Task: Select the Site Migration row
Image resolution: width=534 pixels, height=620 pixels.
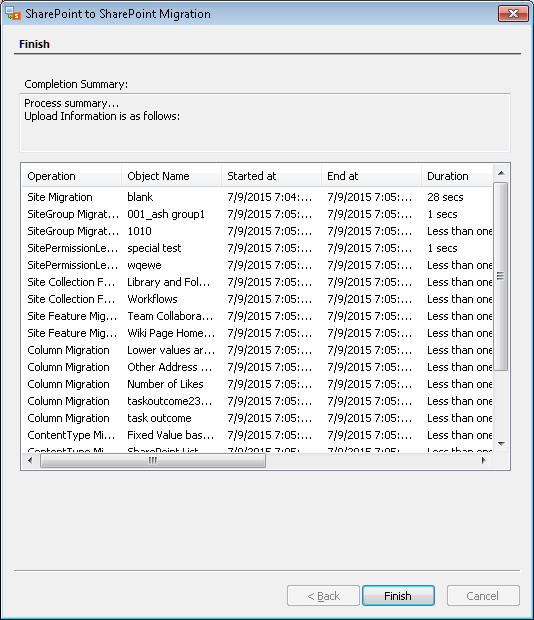Action: point(257,197)
